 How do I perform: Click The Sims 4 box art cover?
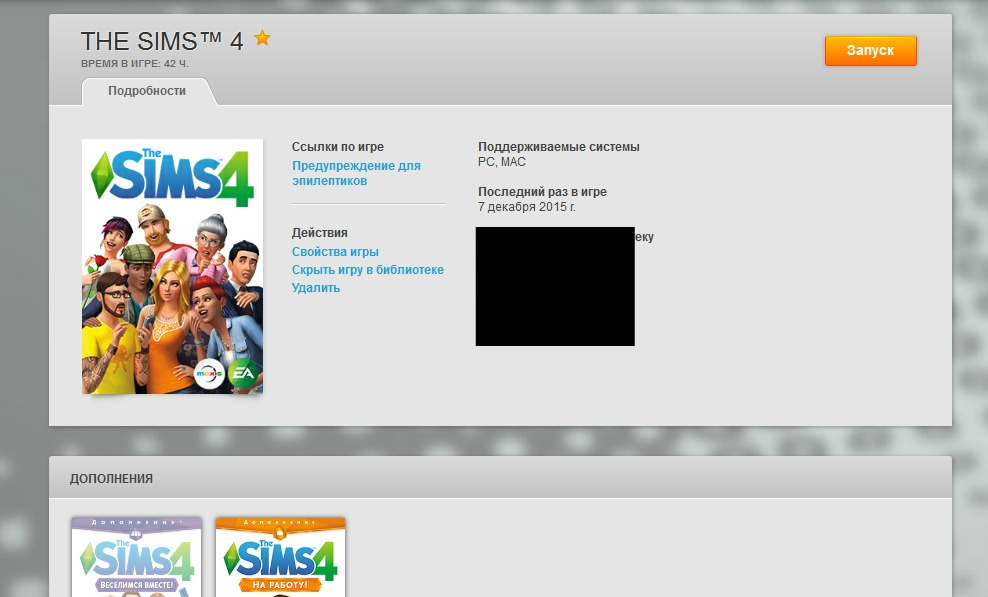(172, 267)
